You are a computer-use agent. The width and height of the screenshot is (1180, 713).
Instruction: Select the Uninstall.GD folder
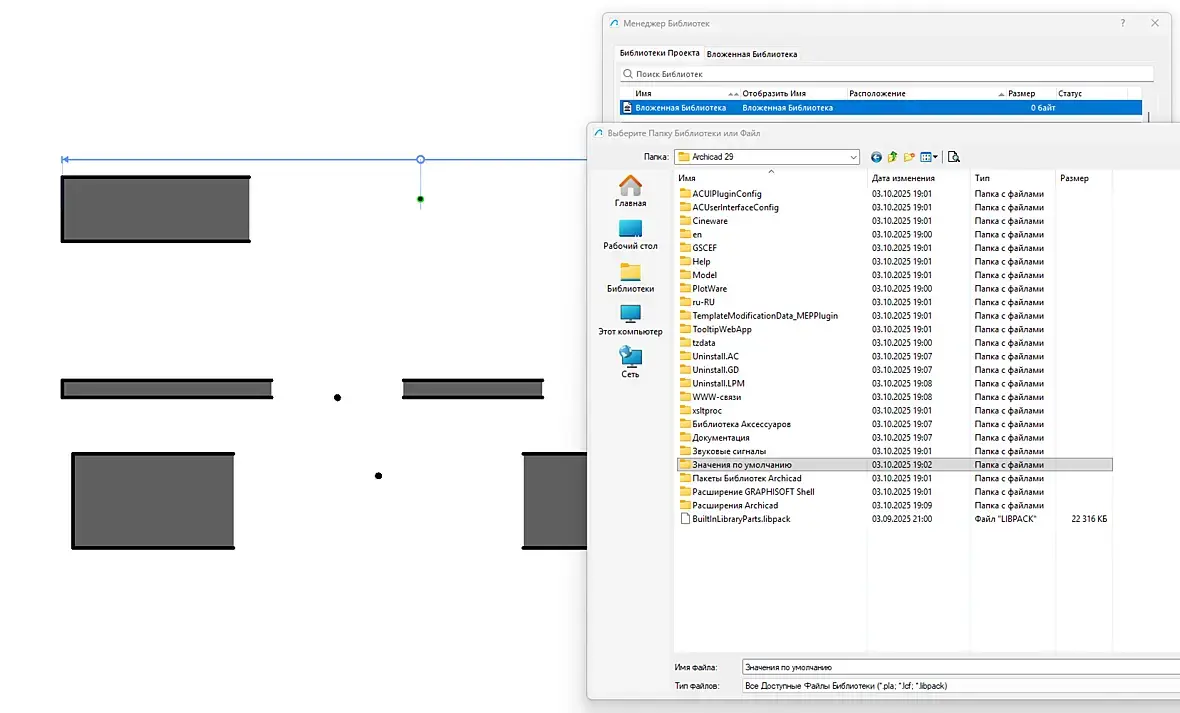[709, 370]
